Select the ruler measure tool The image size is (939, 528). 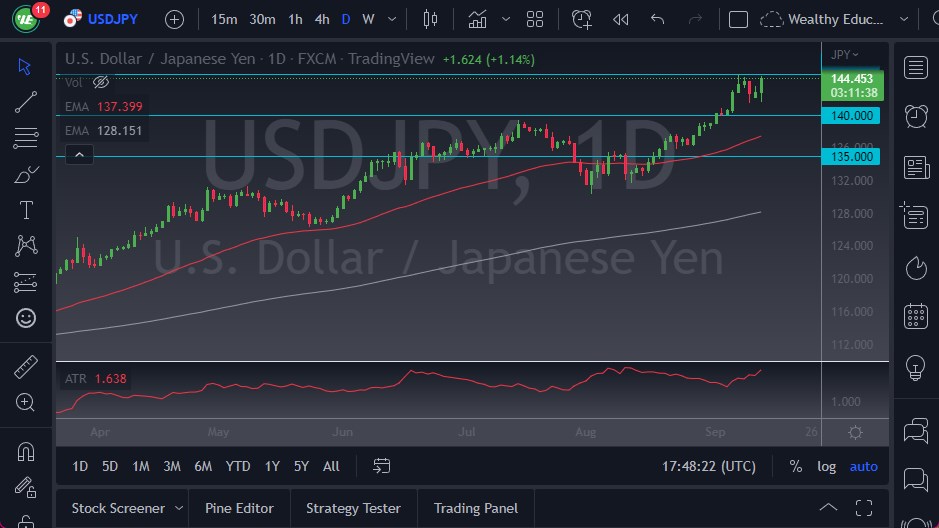pos(25,366)
